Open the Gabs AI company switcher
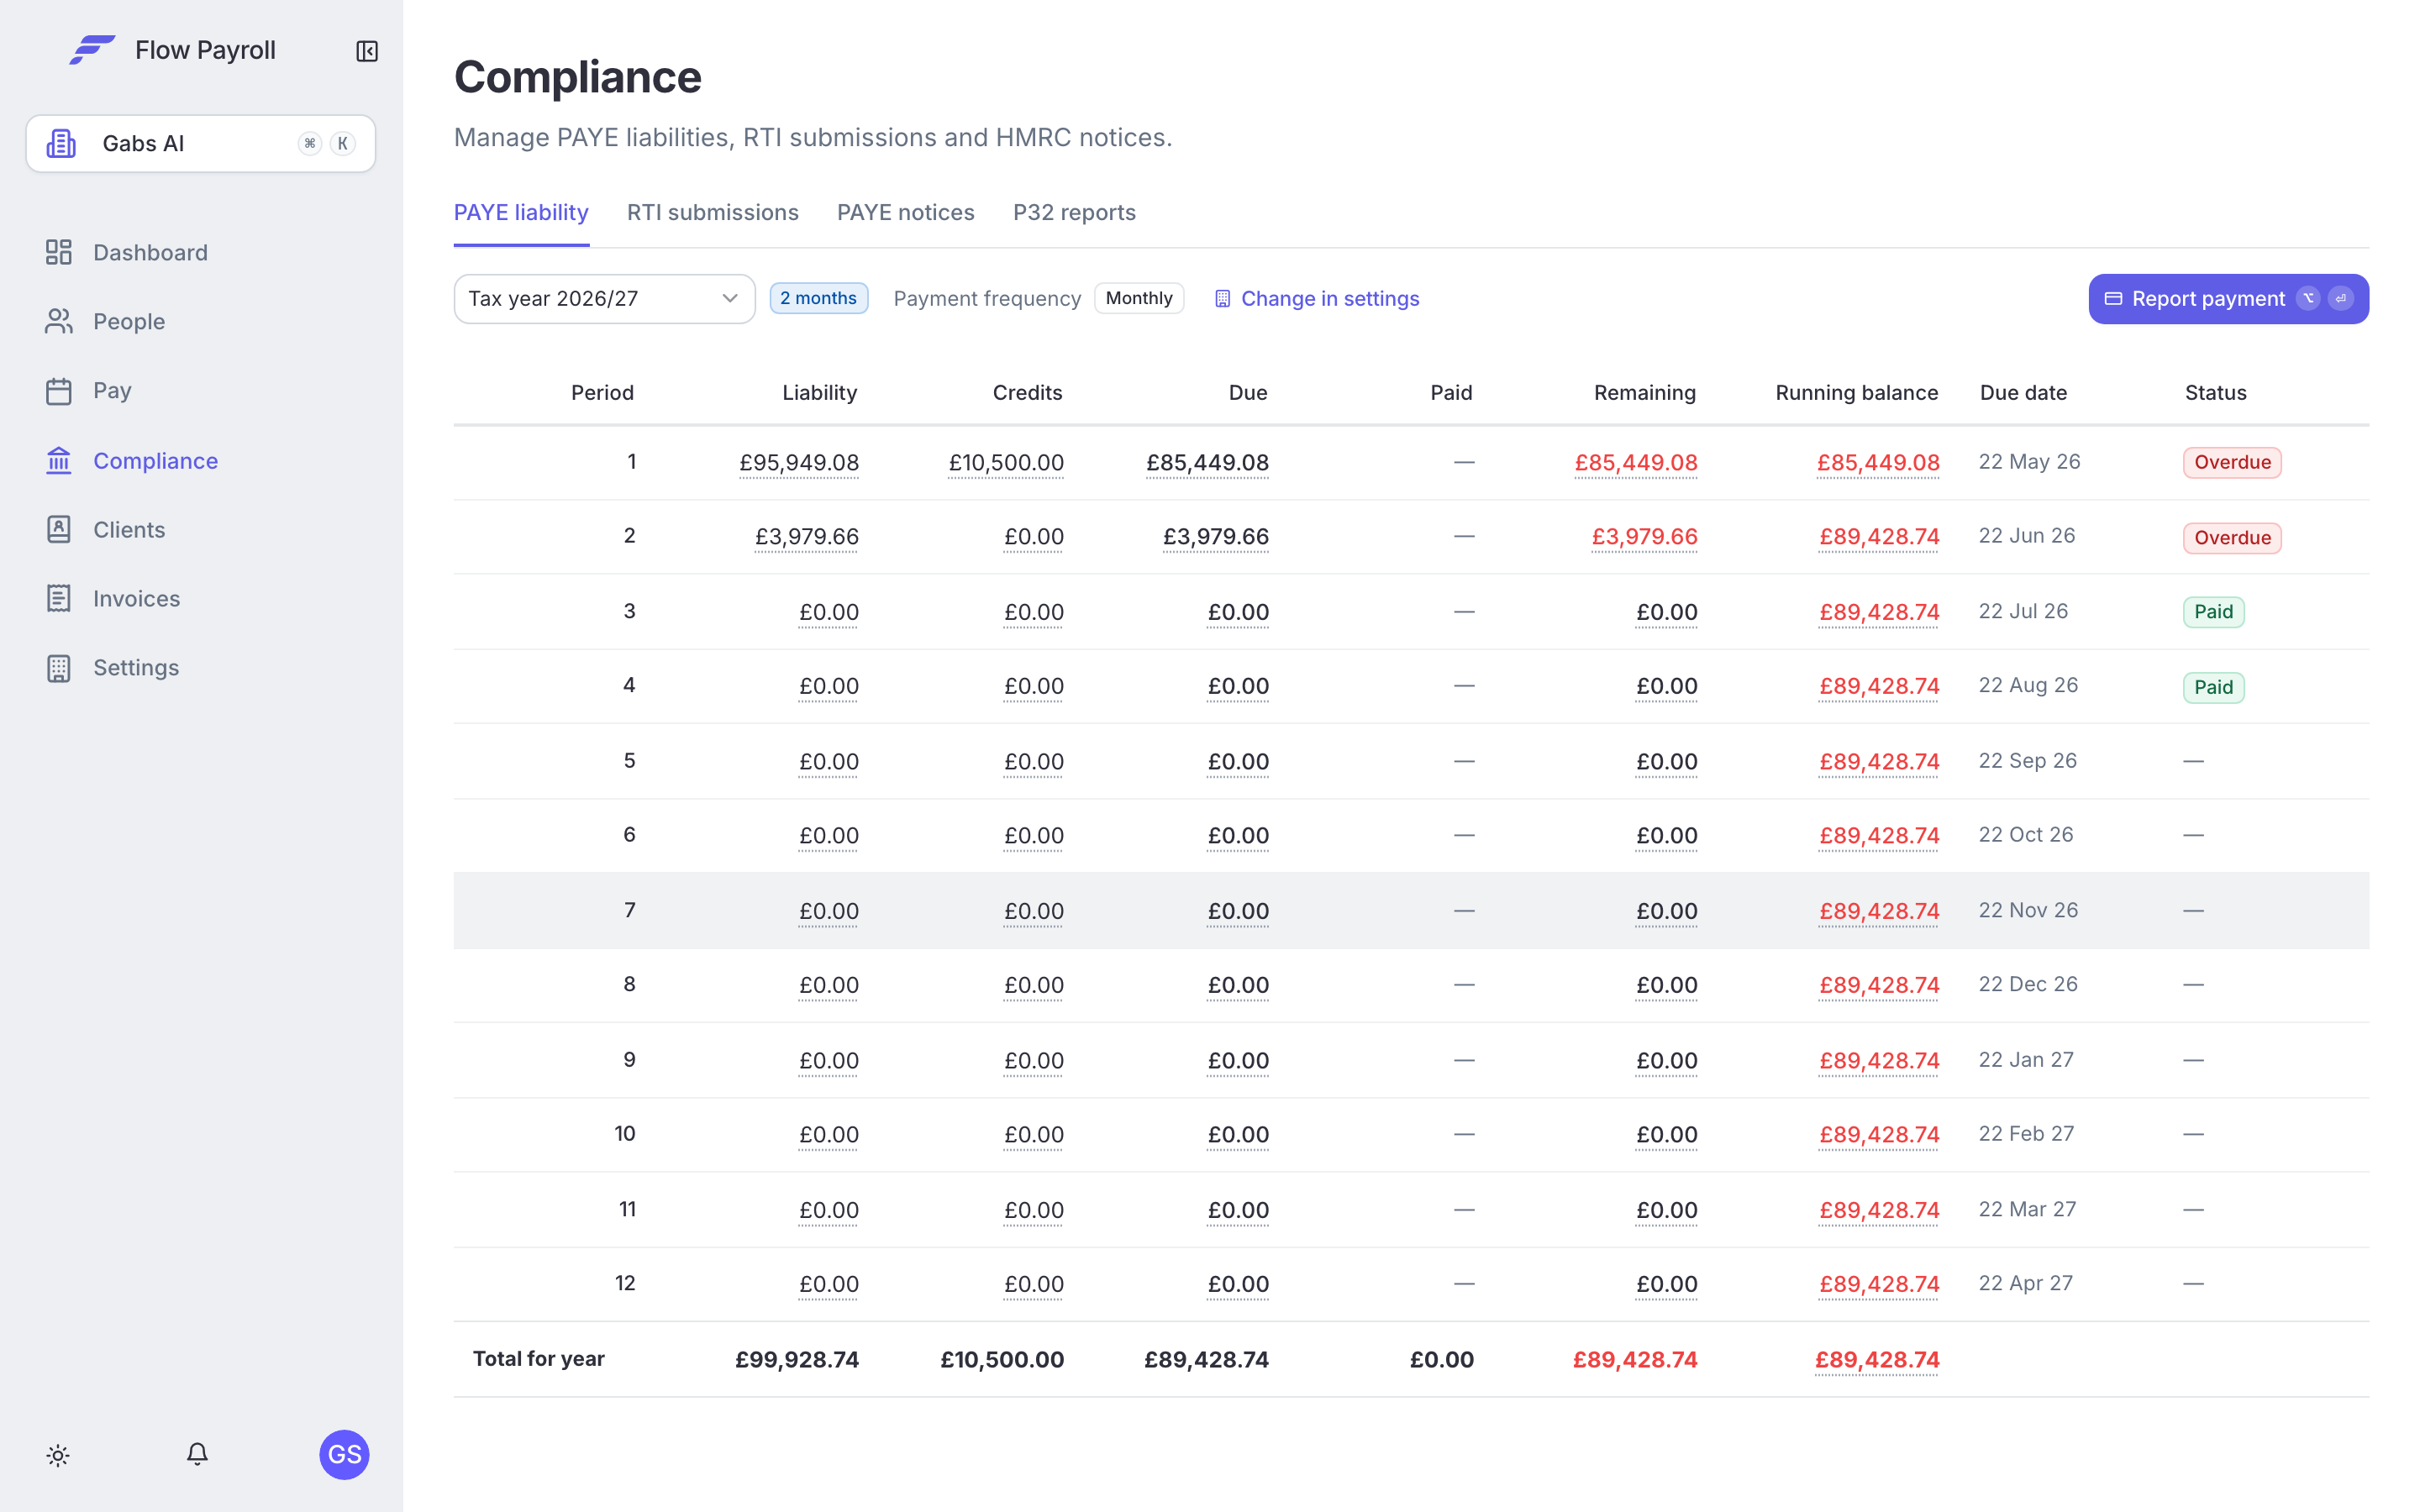This screenshot has height=1512, width=2420. point(201,144)
